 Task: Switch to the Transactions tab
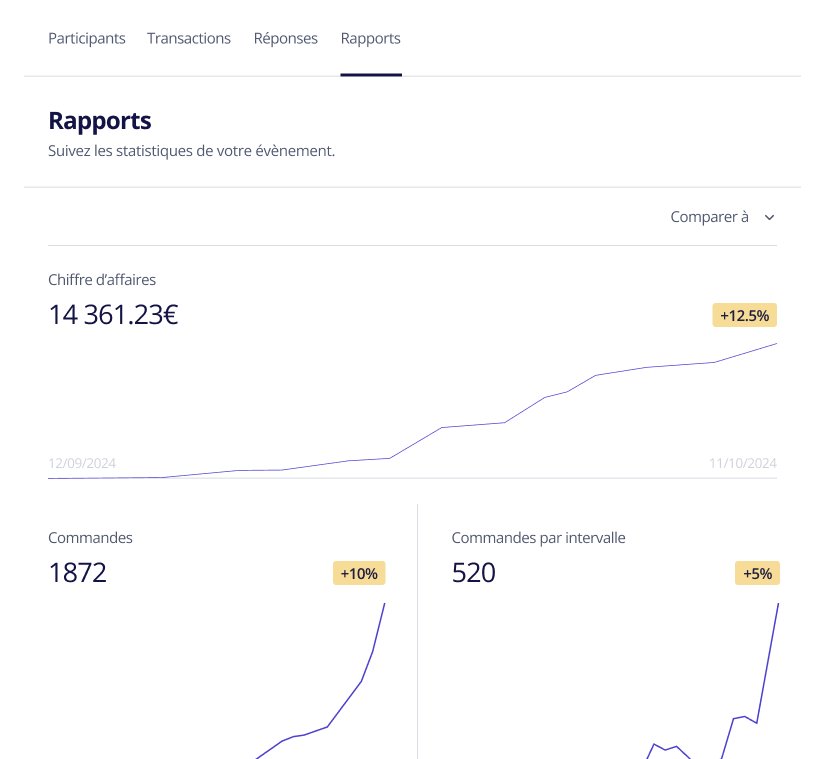pos(189,38)
